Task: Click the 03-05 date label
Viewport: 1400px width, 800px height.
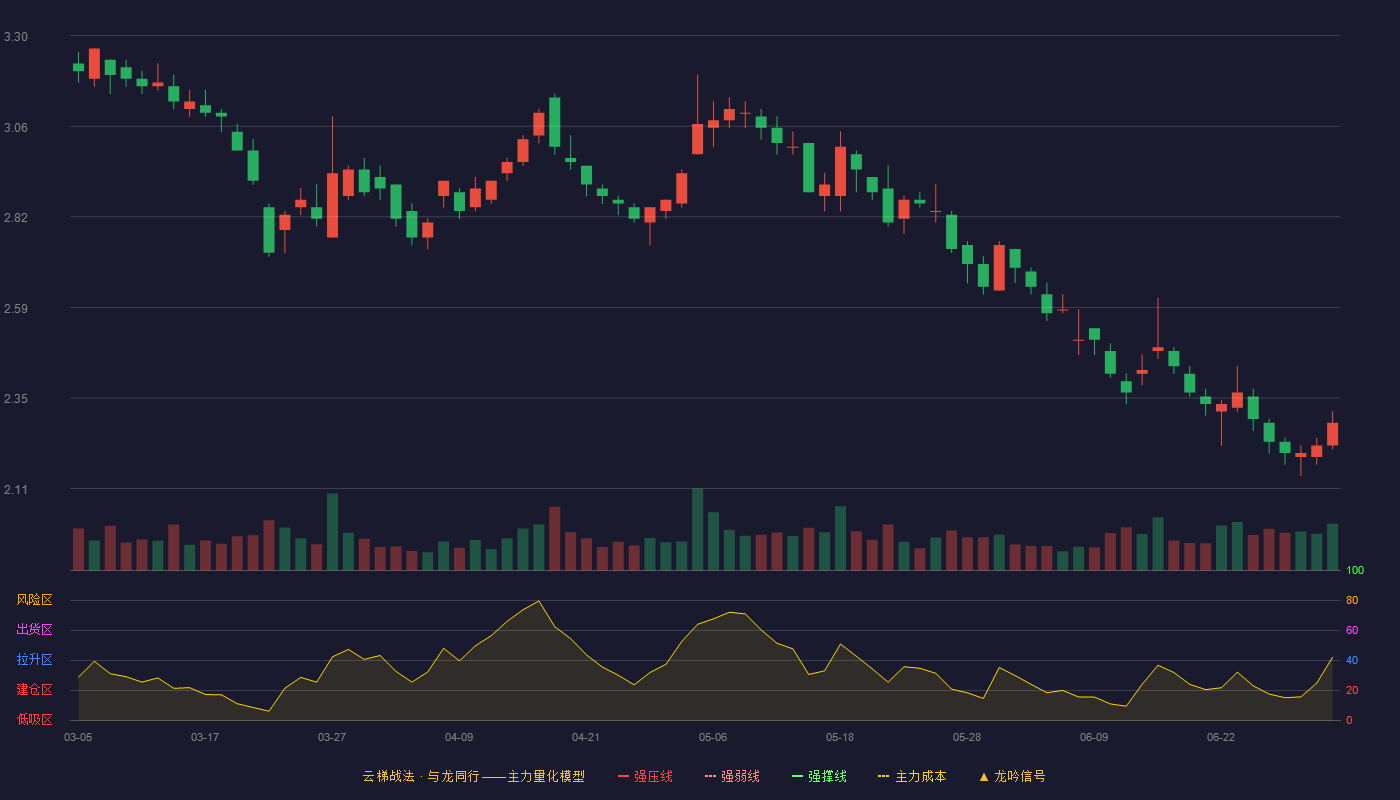Action: [78, 737]
